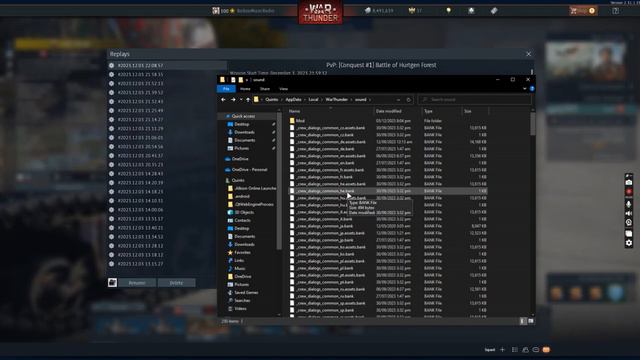
Task: Open pinned Downloads under Quick access
Action: tap(244, 132)
